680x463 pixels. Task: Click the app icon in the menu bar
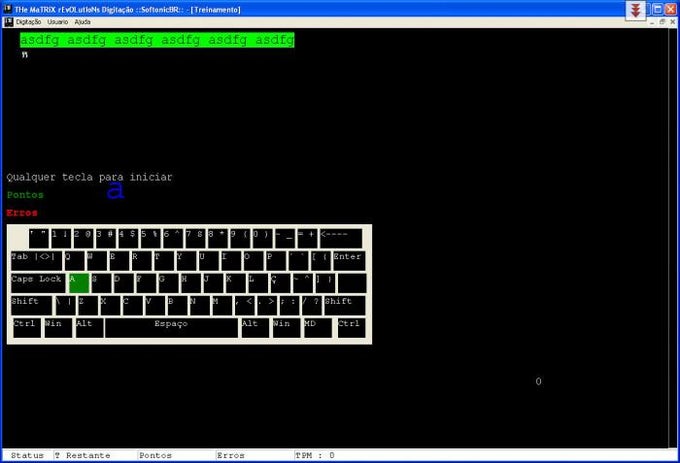click(x=9, y=22)
